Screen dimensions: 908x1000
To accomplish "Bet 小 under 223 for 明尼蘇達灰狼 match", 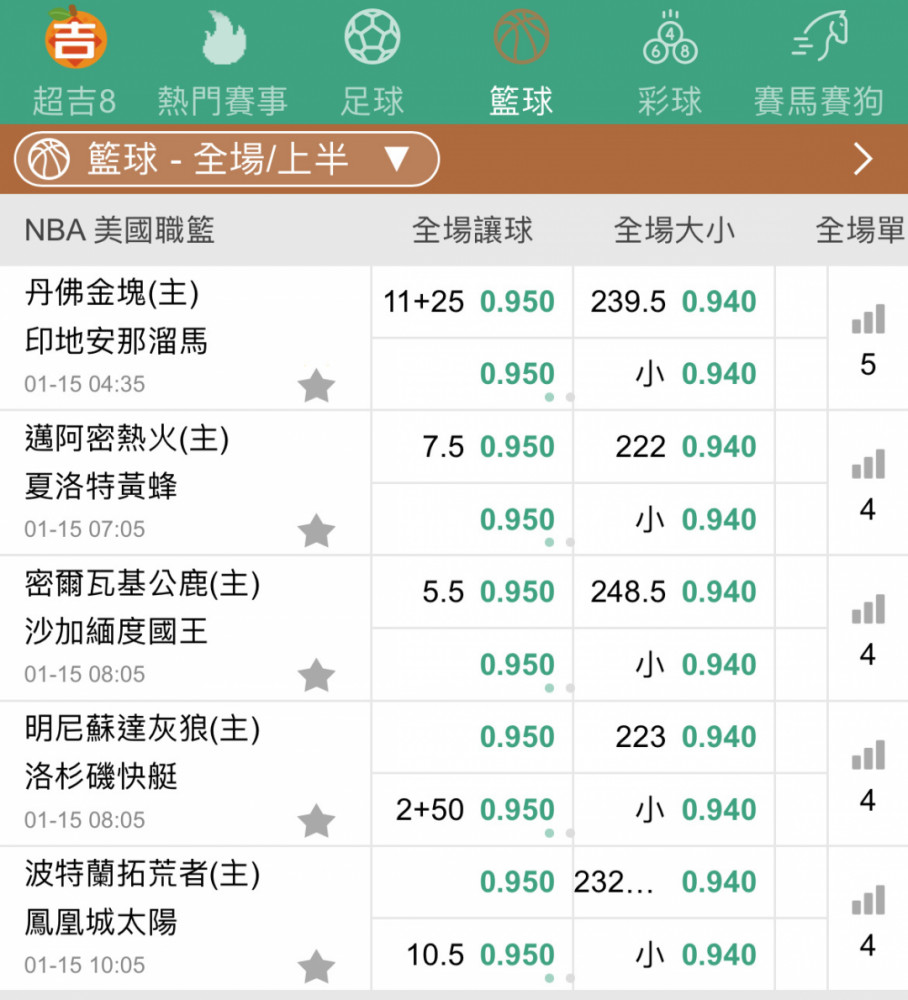I will 673,810.
